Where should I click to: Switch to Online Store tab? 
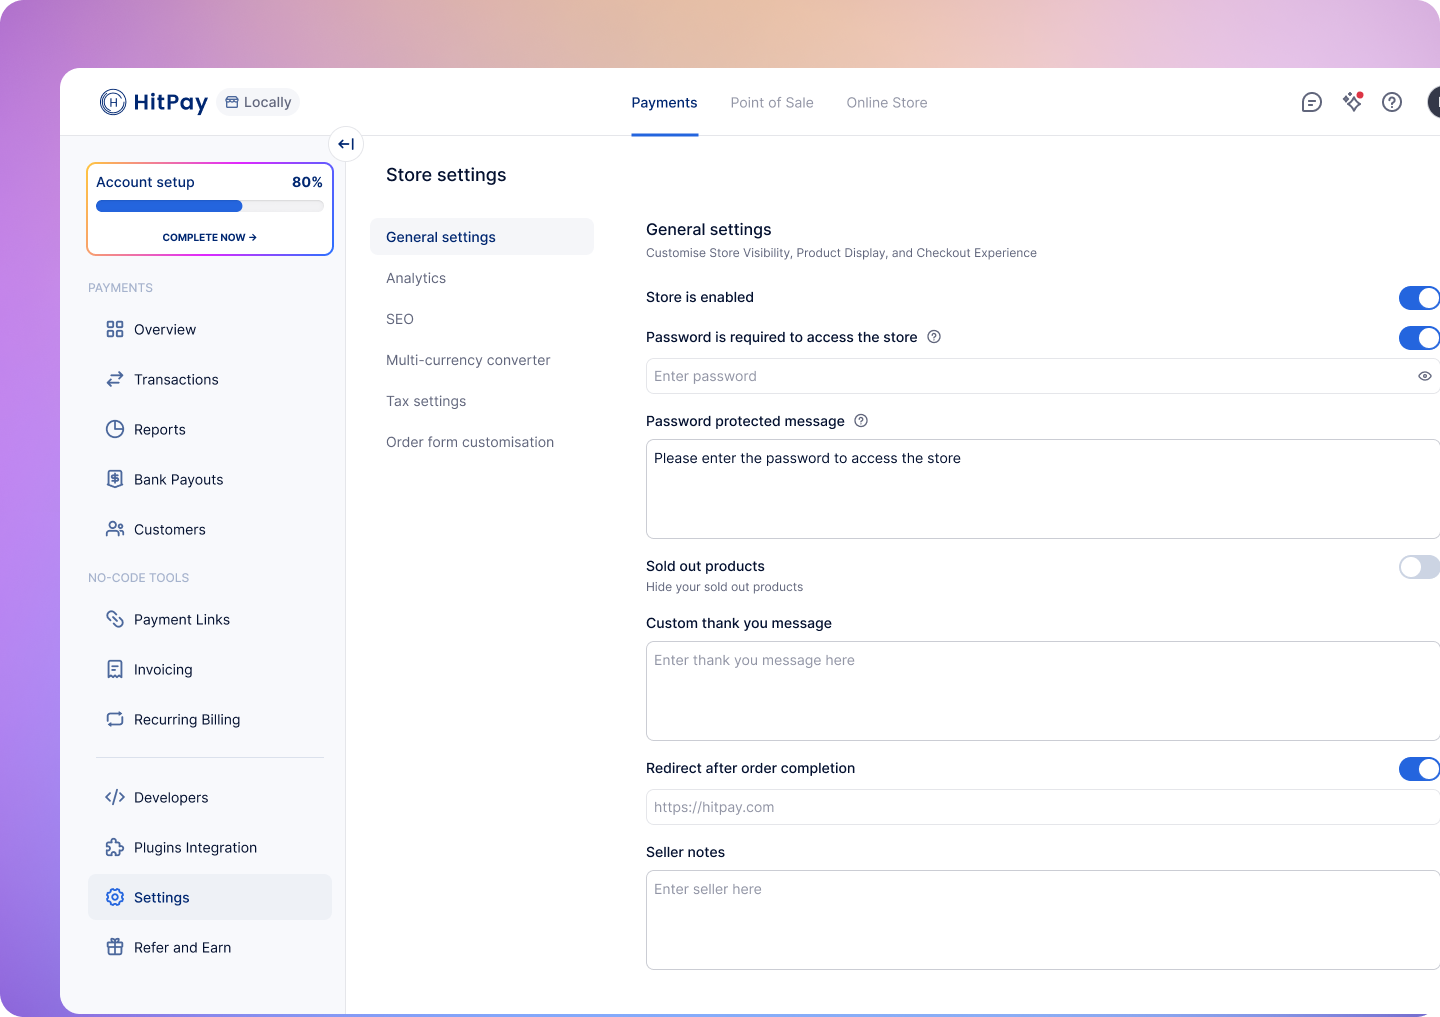click(x=887, y=103)
